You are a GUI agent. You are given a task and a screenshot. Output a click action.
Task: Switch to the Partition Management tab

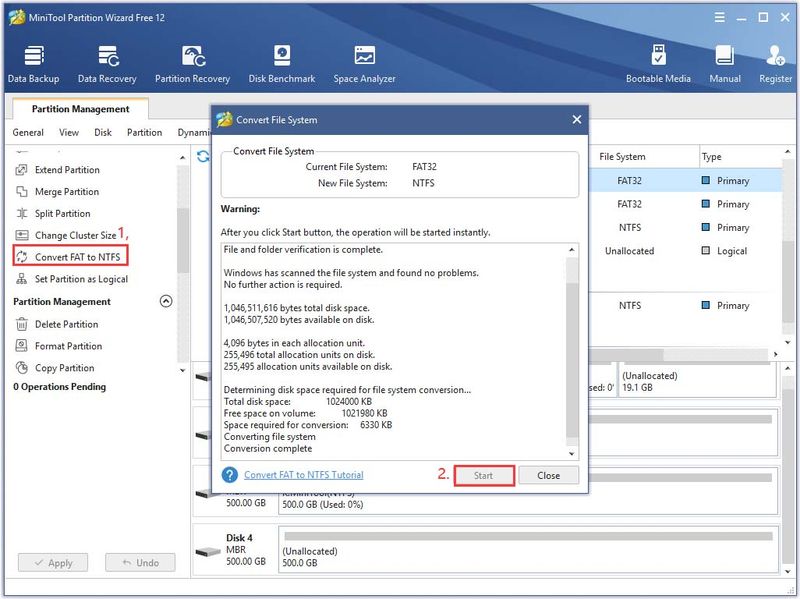point(80,109)
